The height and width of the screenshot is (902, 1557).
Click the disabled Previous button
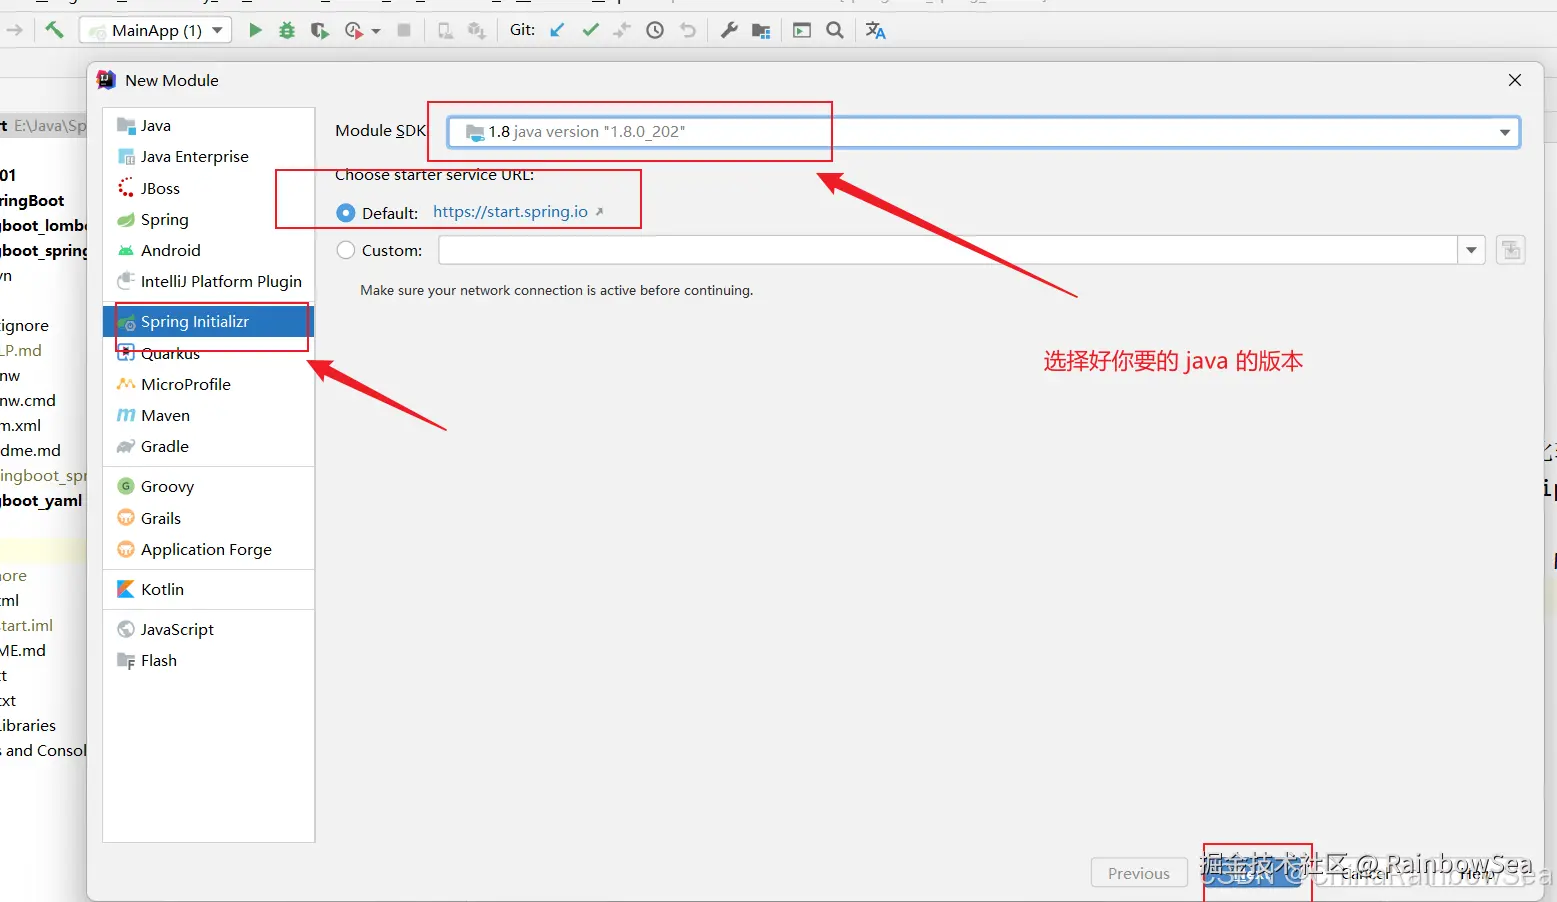point(1138,873)
